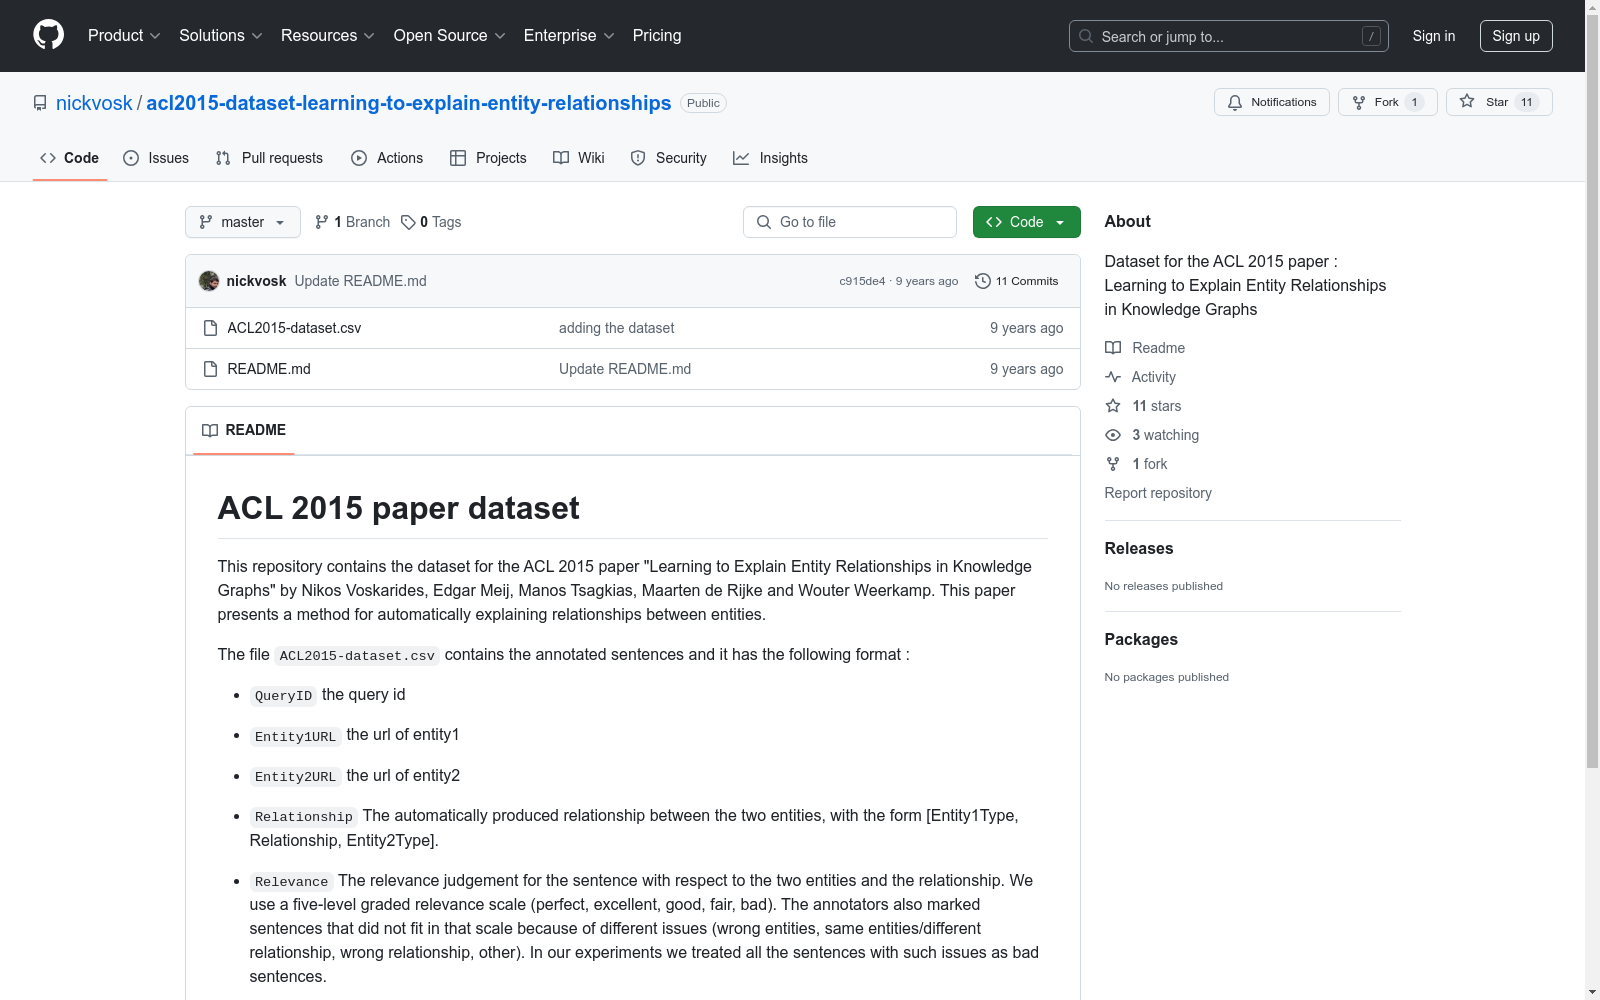Click the Sign in link
The image size is (1600, 1000).
pos(1434,36)
